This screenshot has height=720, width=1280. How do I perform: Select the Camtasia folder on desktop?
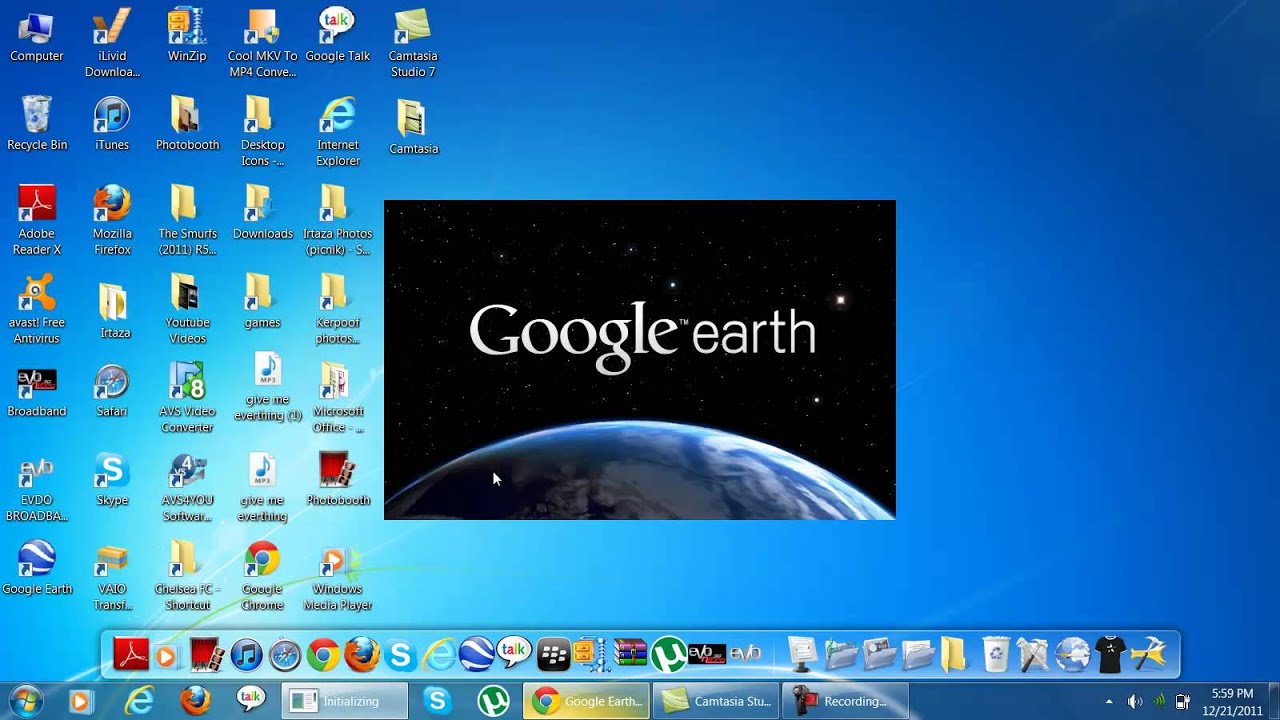pyautogui.click(x=413, y=127)
